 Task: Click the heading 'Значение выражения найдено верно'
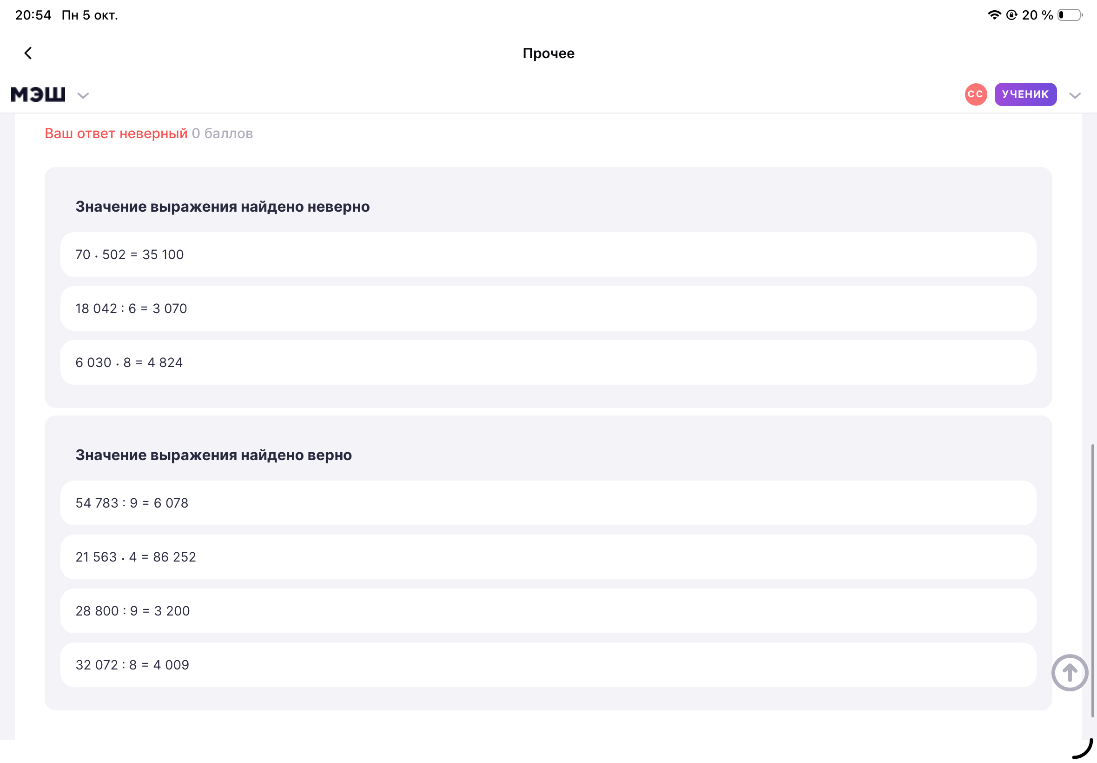point(213,455)
